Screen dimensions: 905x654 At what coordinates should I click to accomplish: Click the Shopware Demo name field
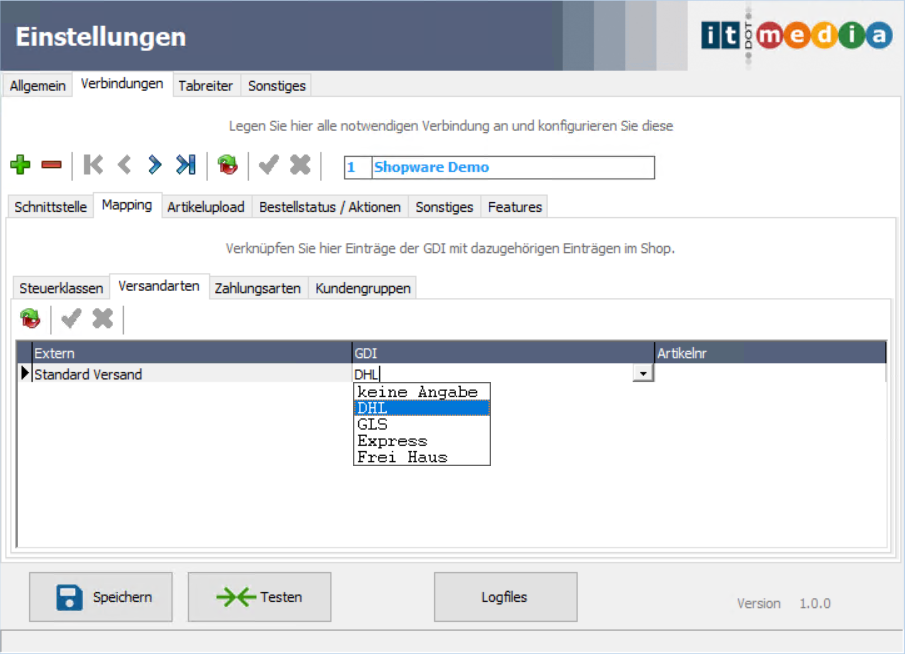510,167
